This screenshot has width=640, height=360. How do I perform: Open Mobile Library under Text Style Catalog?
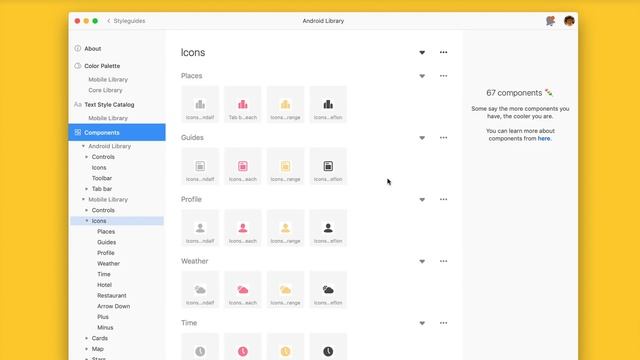[108, 118]
